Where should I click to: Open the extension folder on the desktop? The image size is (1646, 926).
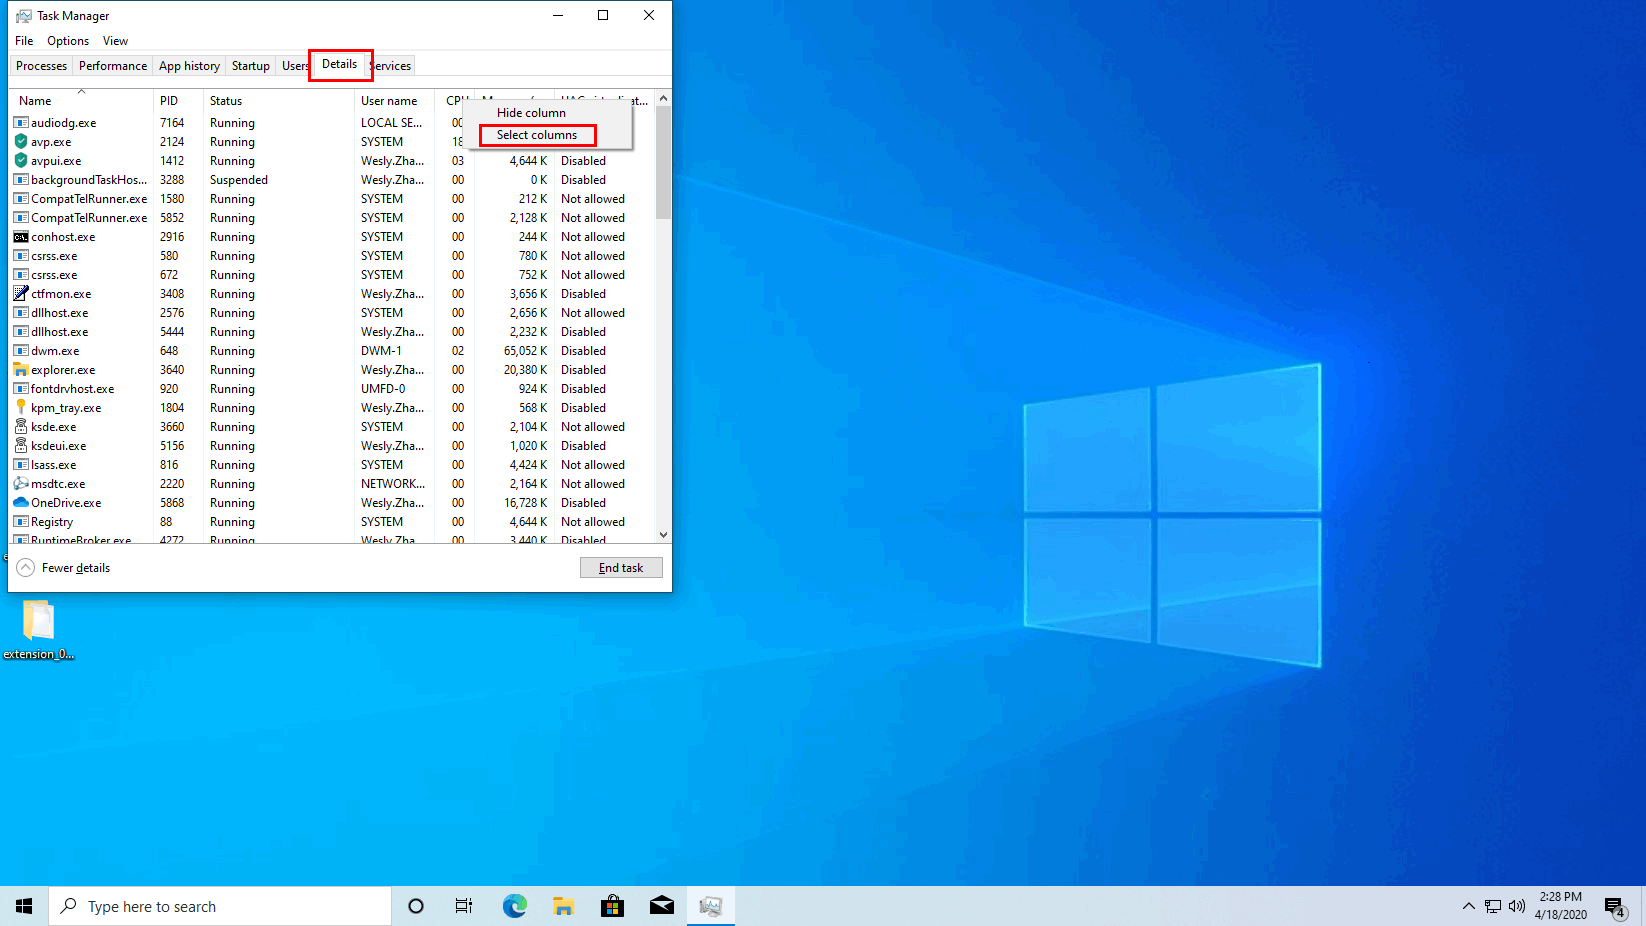pyautogui.click(x=38, y=630)
